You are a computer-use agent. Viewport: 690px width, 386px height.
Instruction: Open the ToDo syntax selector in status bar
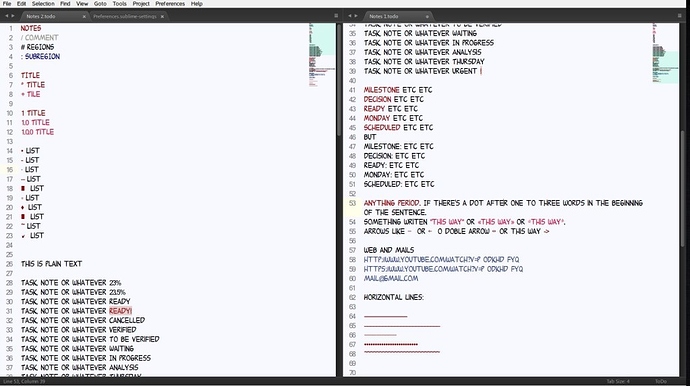[x=661, y=381]
